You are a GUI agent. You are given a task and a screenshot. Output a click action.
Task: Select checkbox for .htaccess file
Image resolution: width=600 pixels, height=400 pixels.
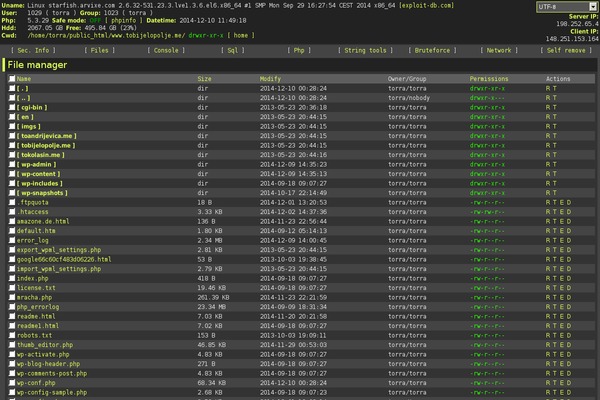[x=12, y=212]
